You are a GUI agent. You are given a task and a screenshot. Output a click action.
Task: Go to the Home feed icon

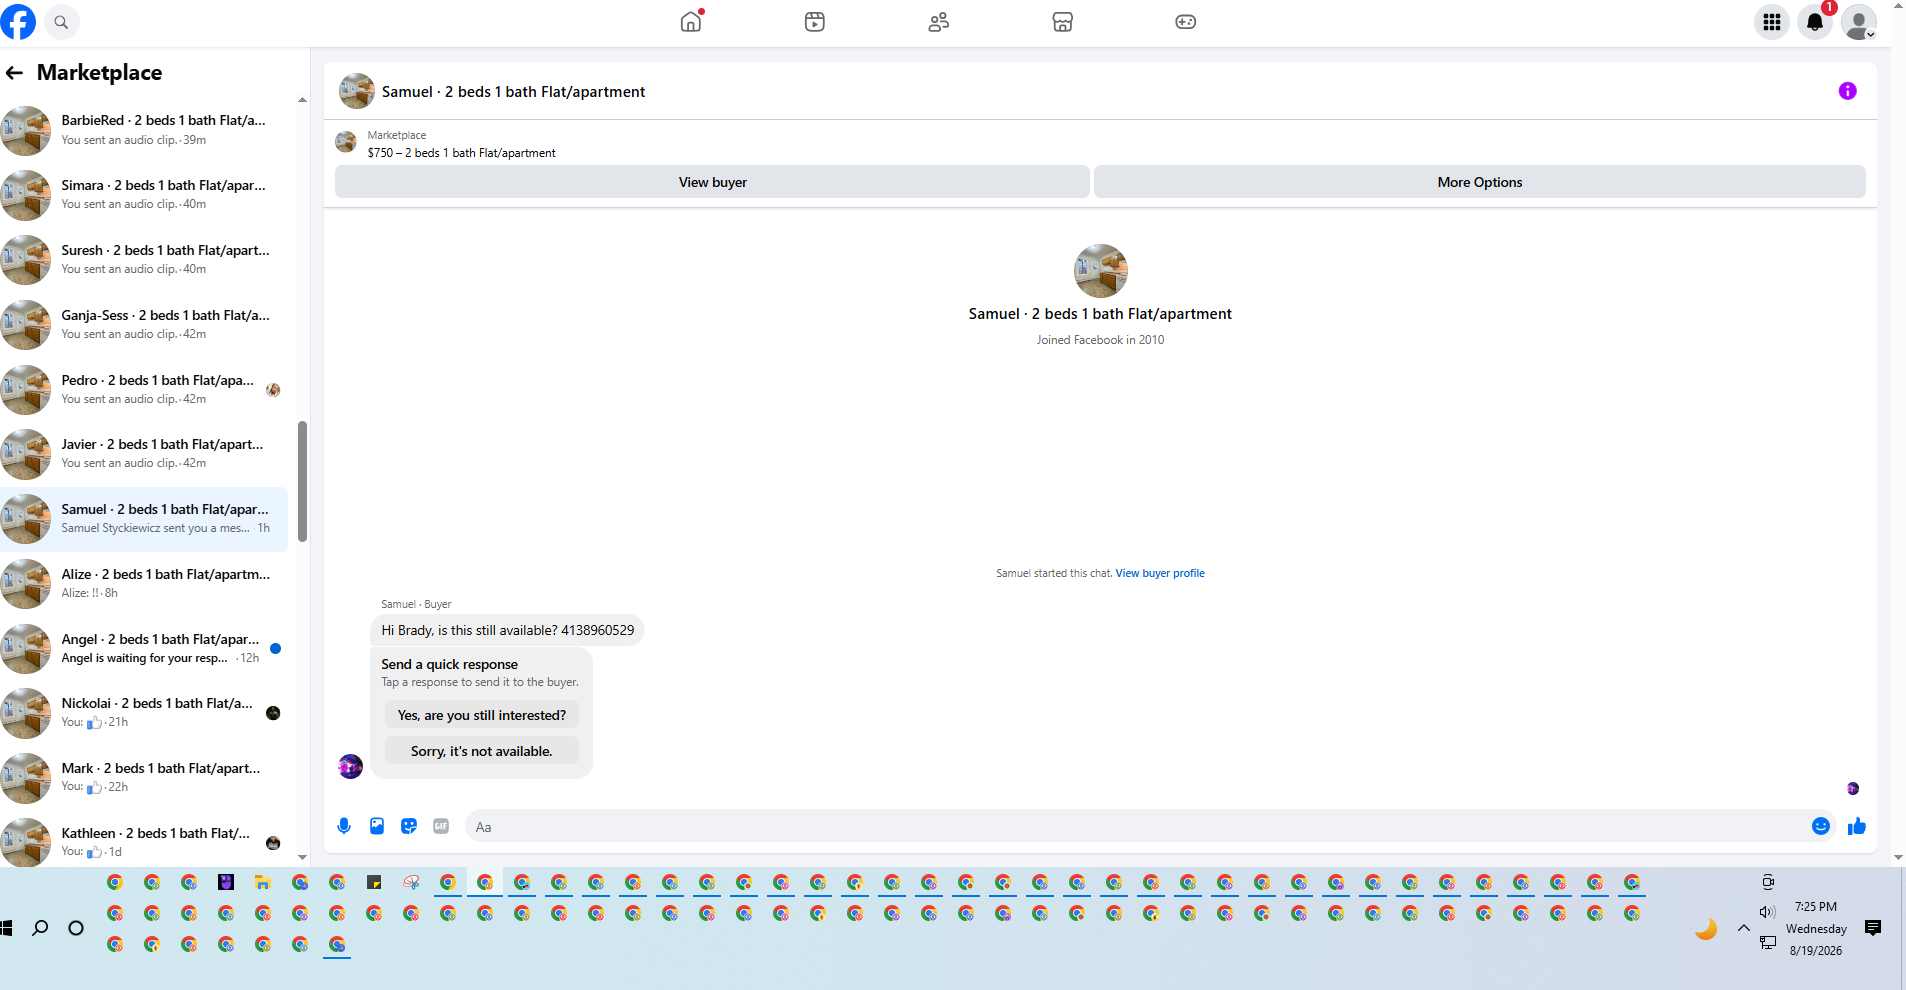pos(691,22)
